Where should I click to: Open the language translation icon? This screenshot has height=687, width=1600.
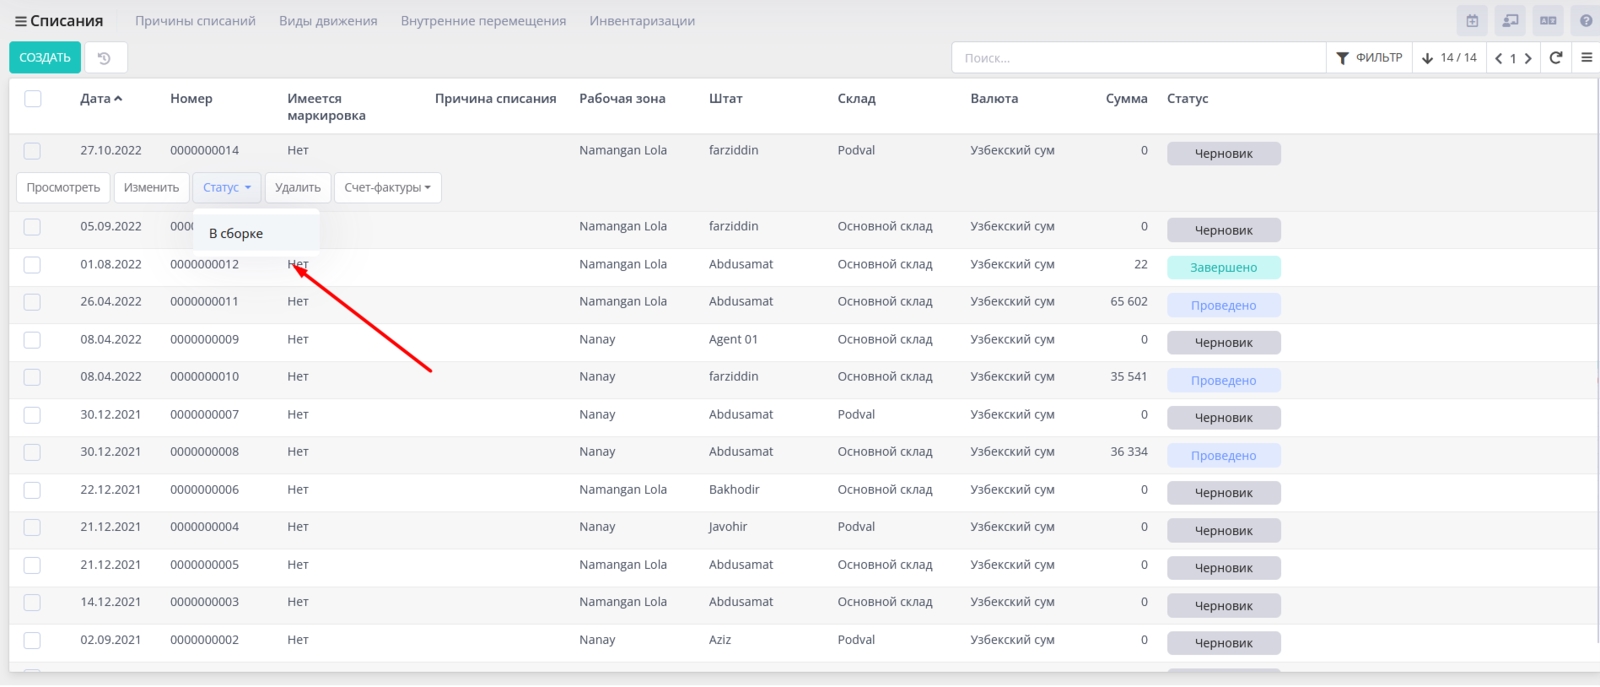pyautogui.click(x=1548, y=21)
